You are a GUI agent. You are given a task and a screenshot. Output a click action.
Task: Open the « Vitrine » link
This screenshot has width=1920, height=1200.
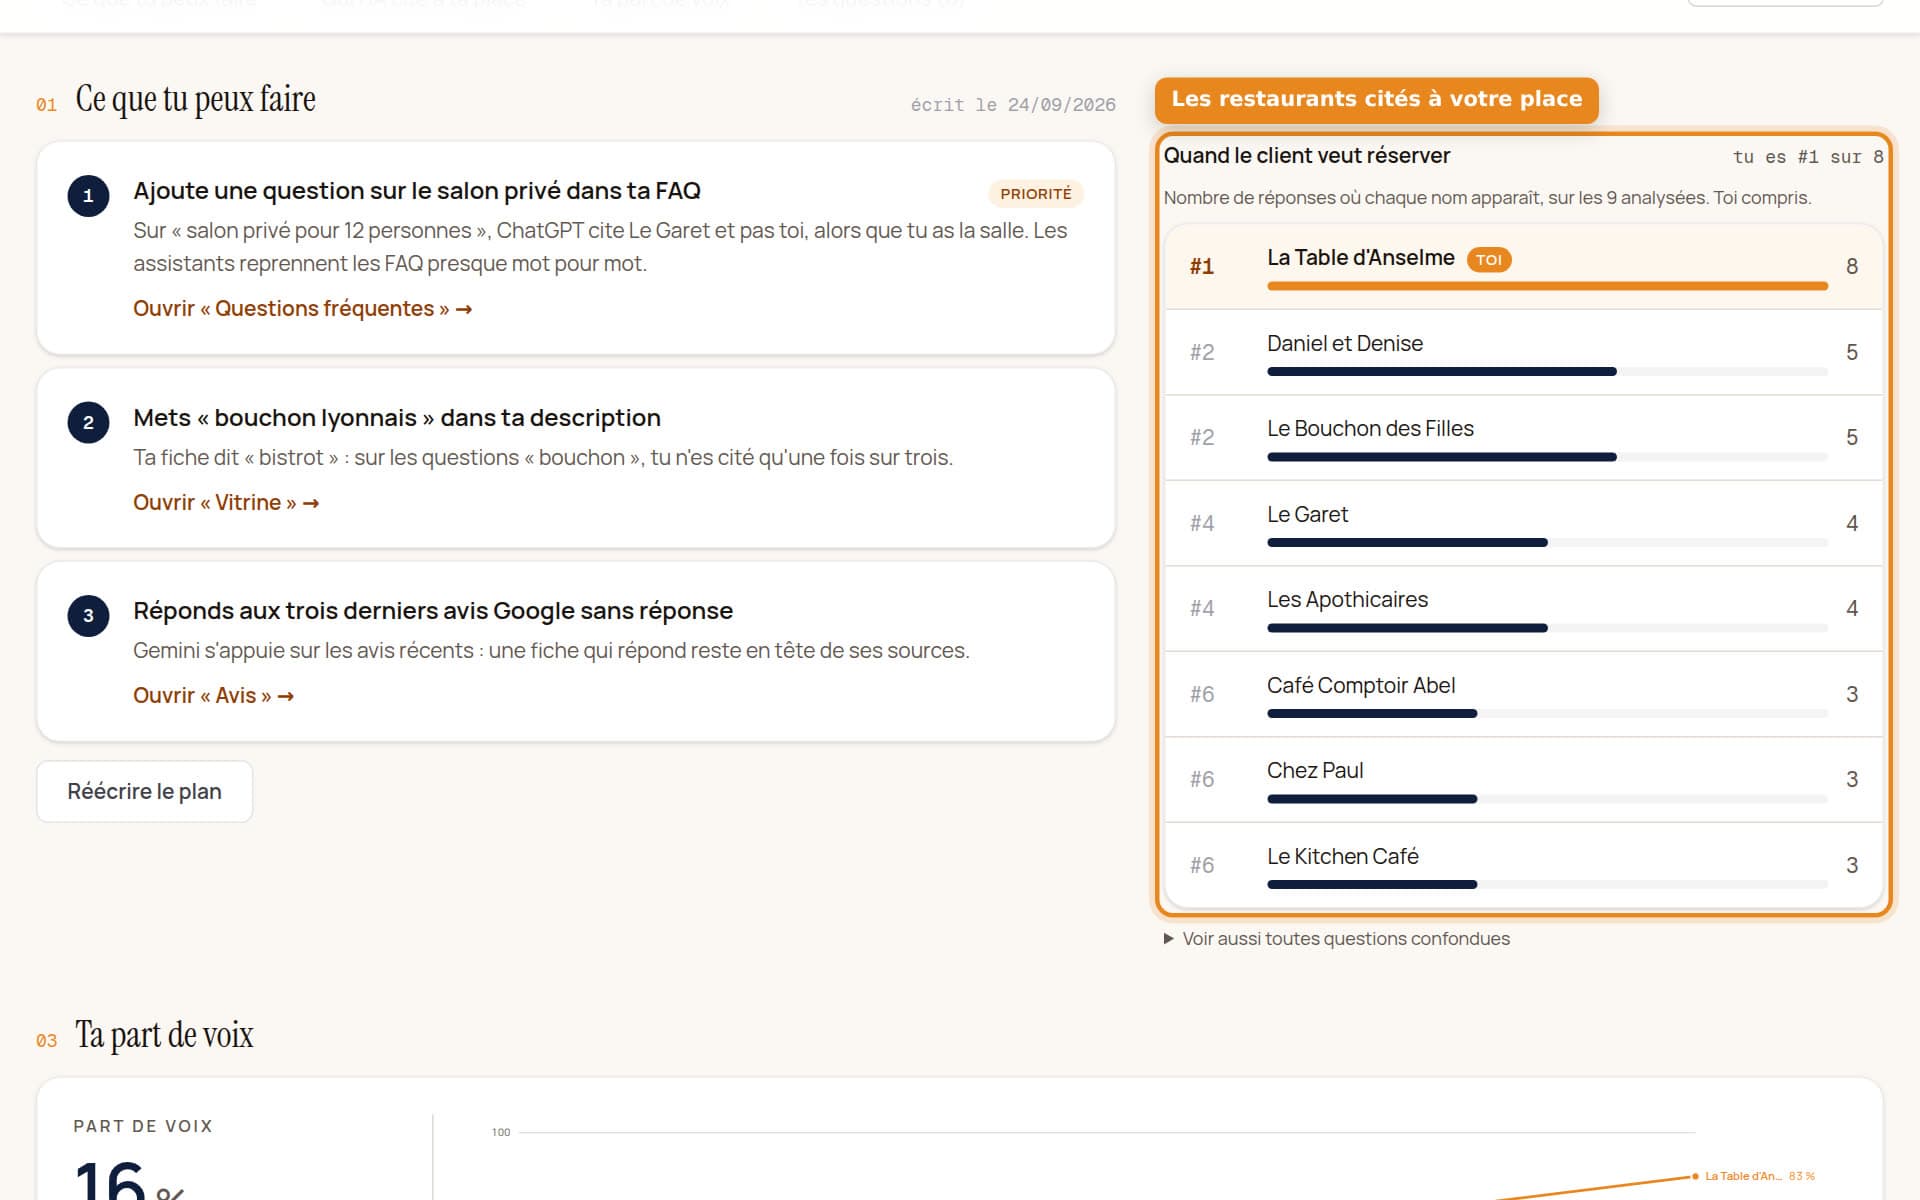(x=226, y=502)
